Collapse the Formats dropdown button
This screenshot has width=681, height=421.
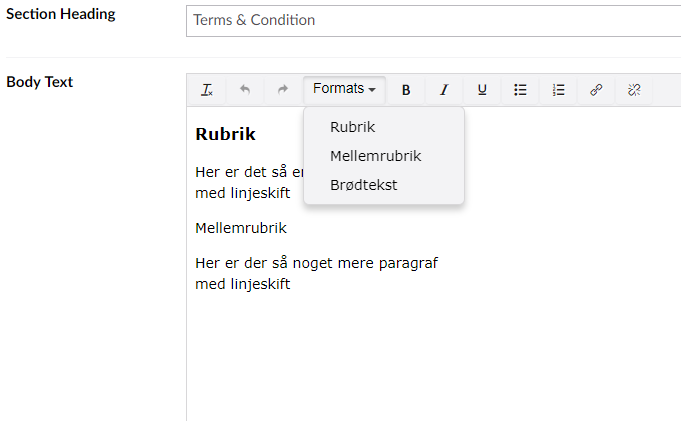tap(344, 89)
